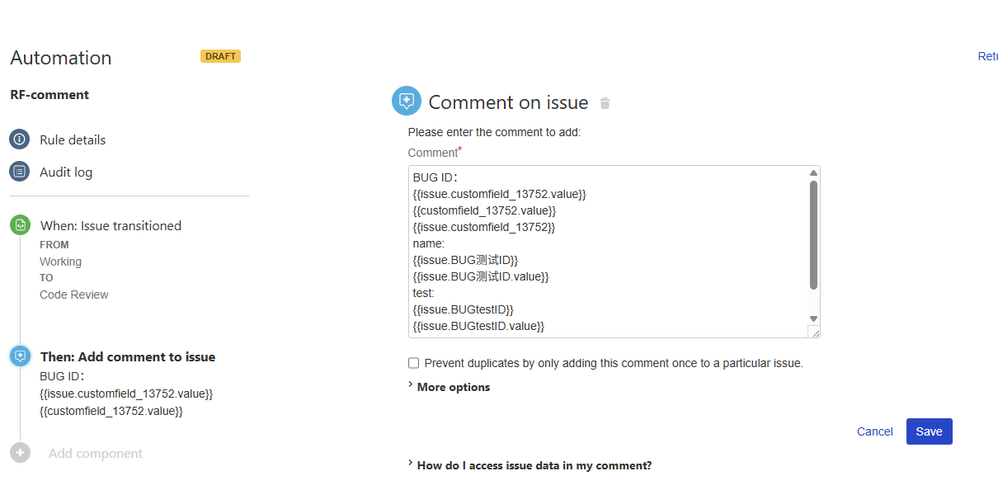Click the comment scrollbar down arrow
Viewport: 998px width, 500px height.
tap(813, 319)
